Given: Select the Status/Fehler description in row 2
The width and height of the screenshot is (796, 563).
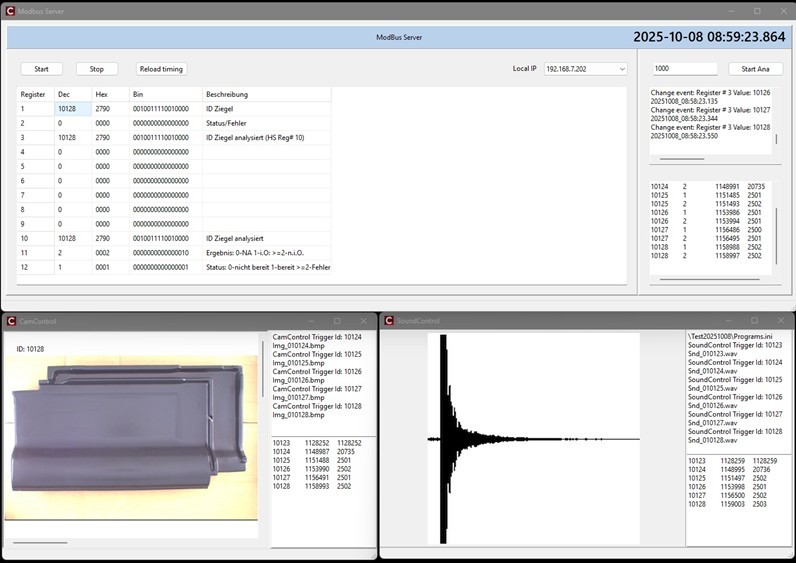Looking at the screenshot, I should tap(267, 123).
